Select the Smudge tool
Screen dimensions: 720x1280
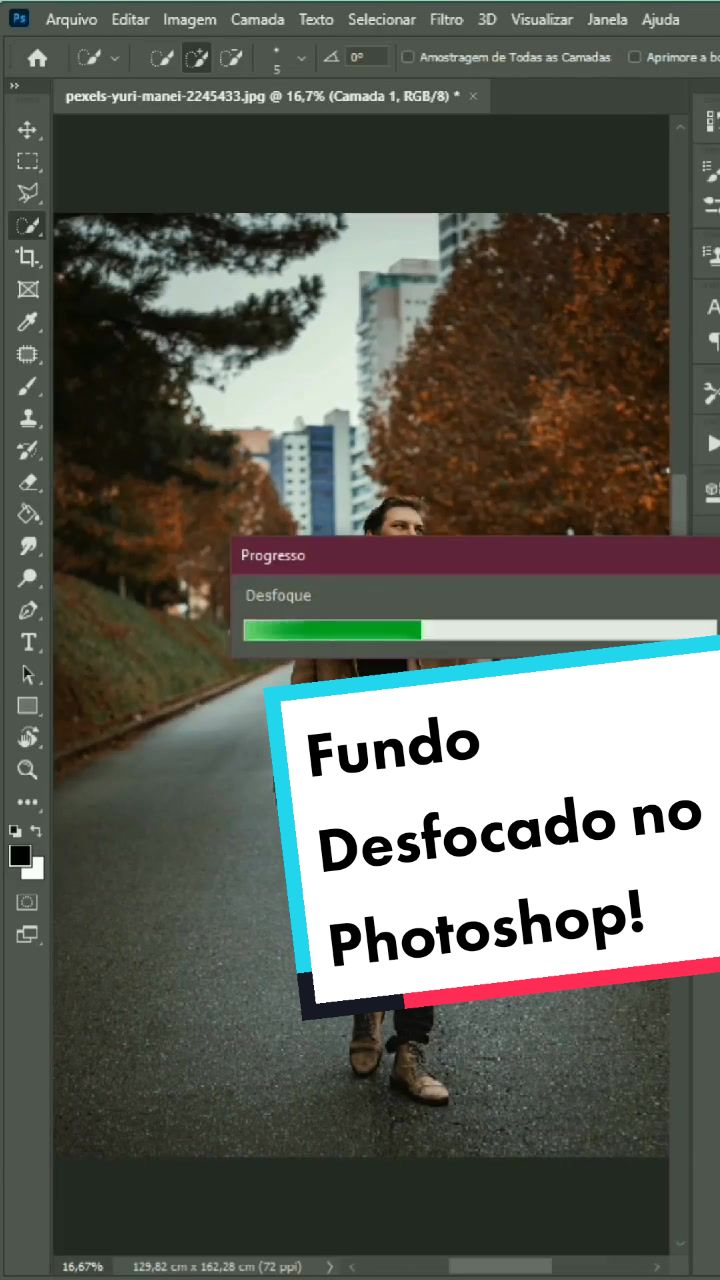pos(27,546)
